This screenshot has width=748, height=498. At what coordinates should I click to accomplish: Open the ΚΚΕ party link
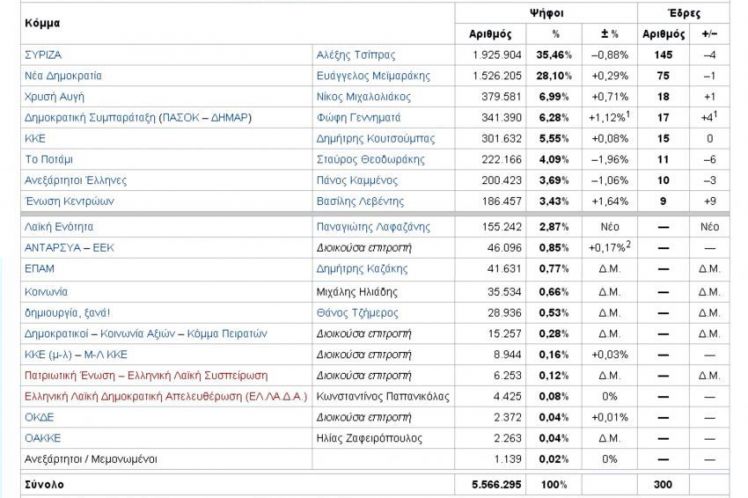(35, 138)
